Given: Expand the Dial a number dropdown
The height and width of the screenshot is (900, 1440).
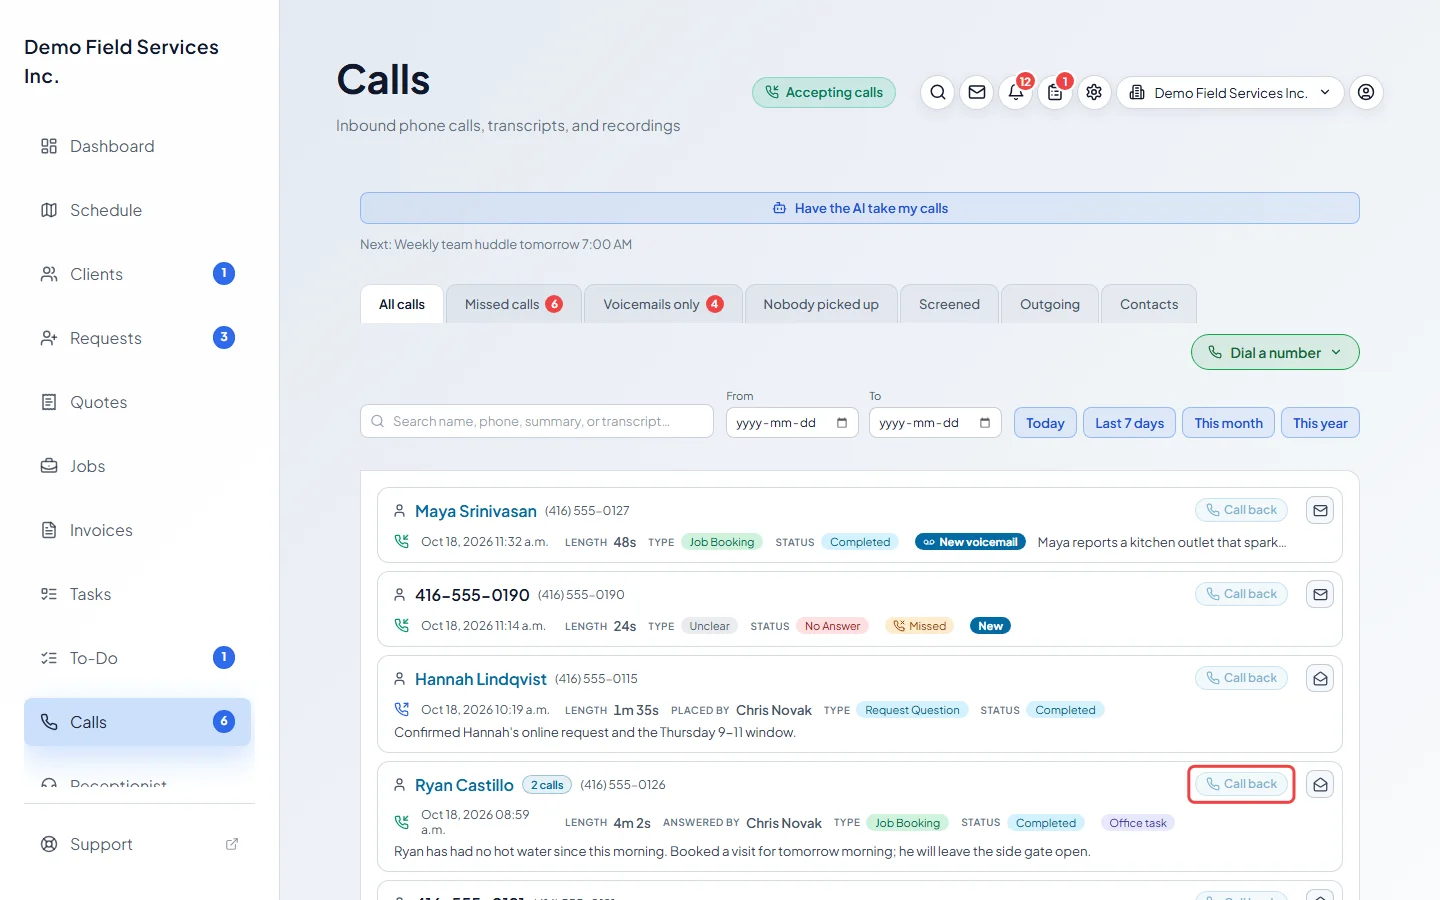Looking at the screenshot, I should click(x=1275, y=352).
